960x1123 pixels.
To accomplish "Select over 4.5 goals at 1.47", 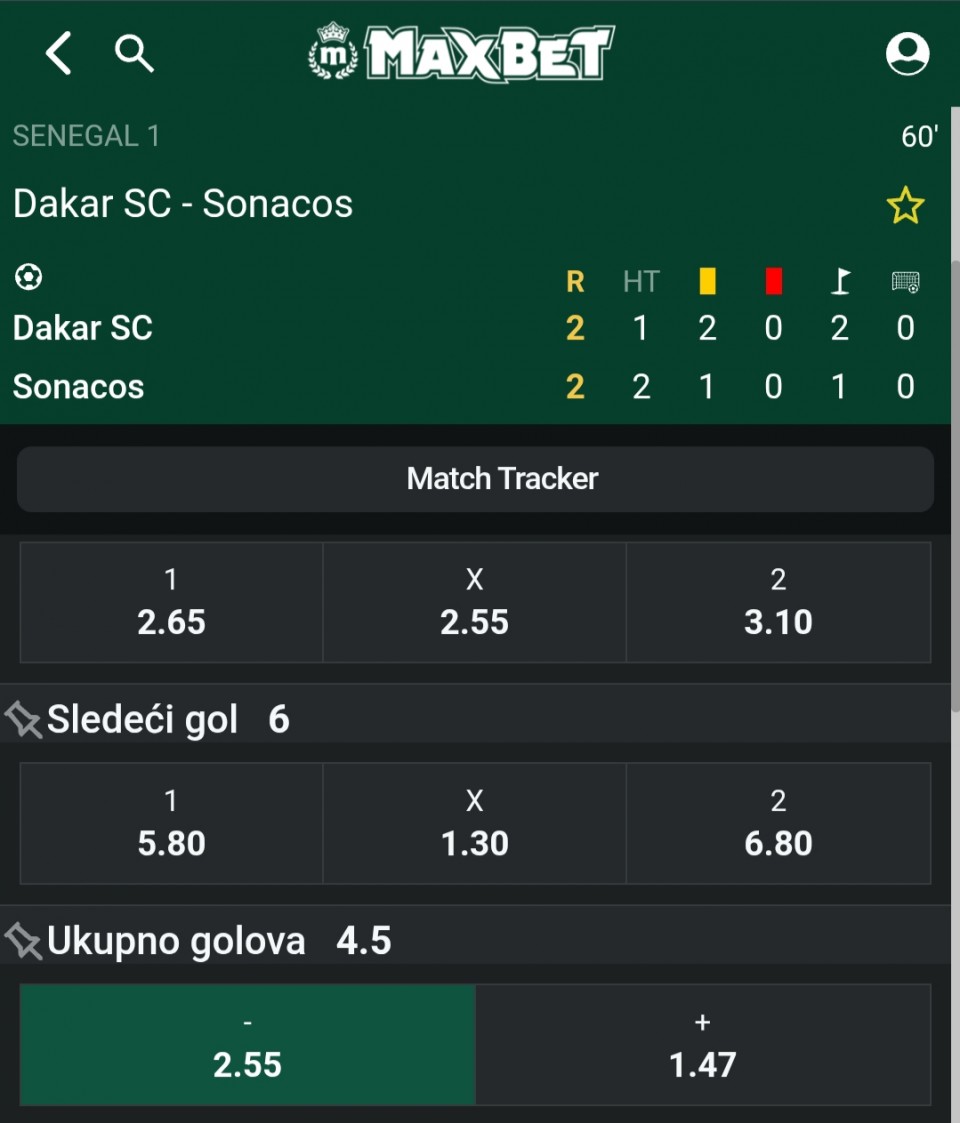I will pos(703,1045).
